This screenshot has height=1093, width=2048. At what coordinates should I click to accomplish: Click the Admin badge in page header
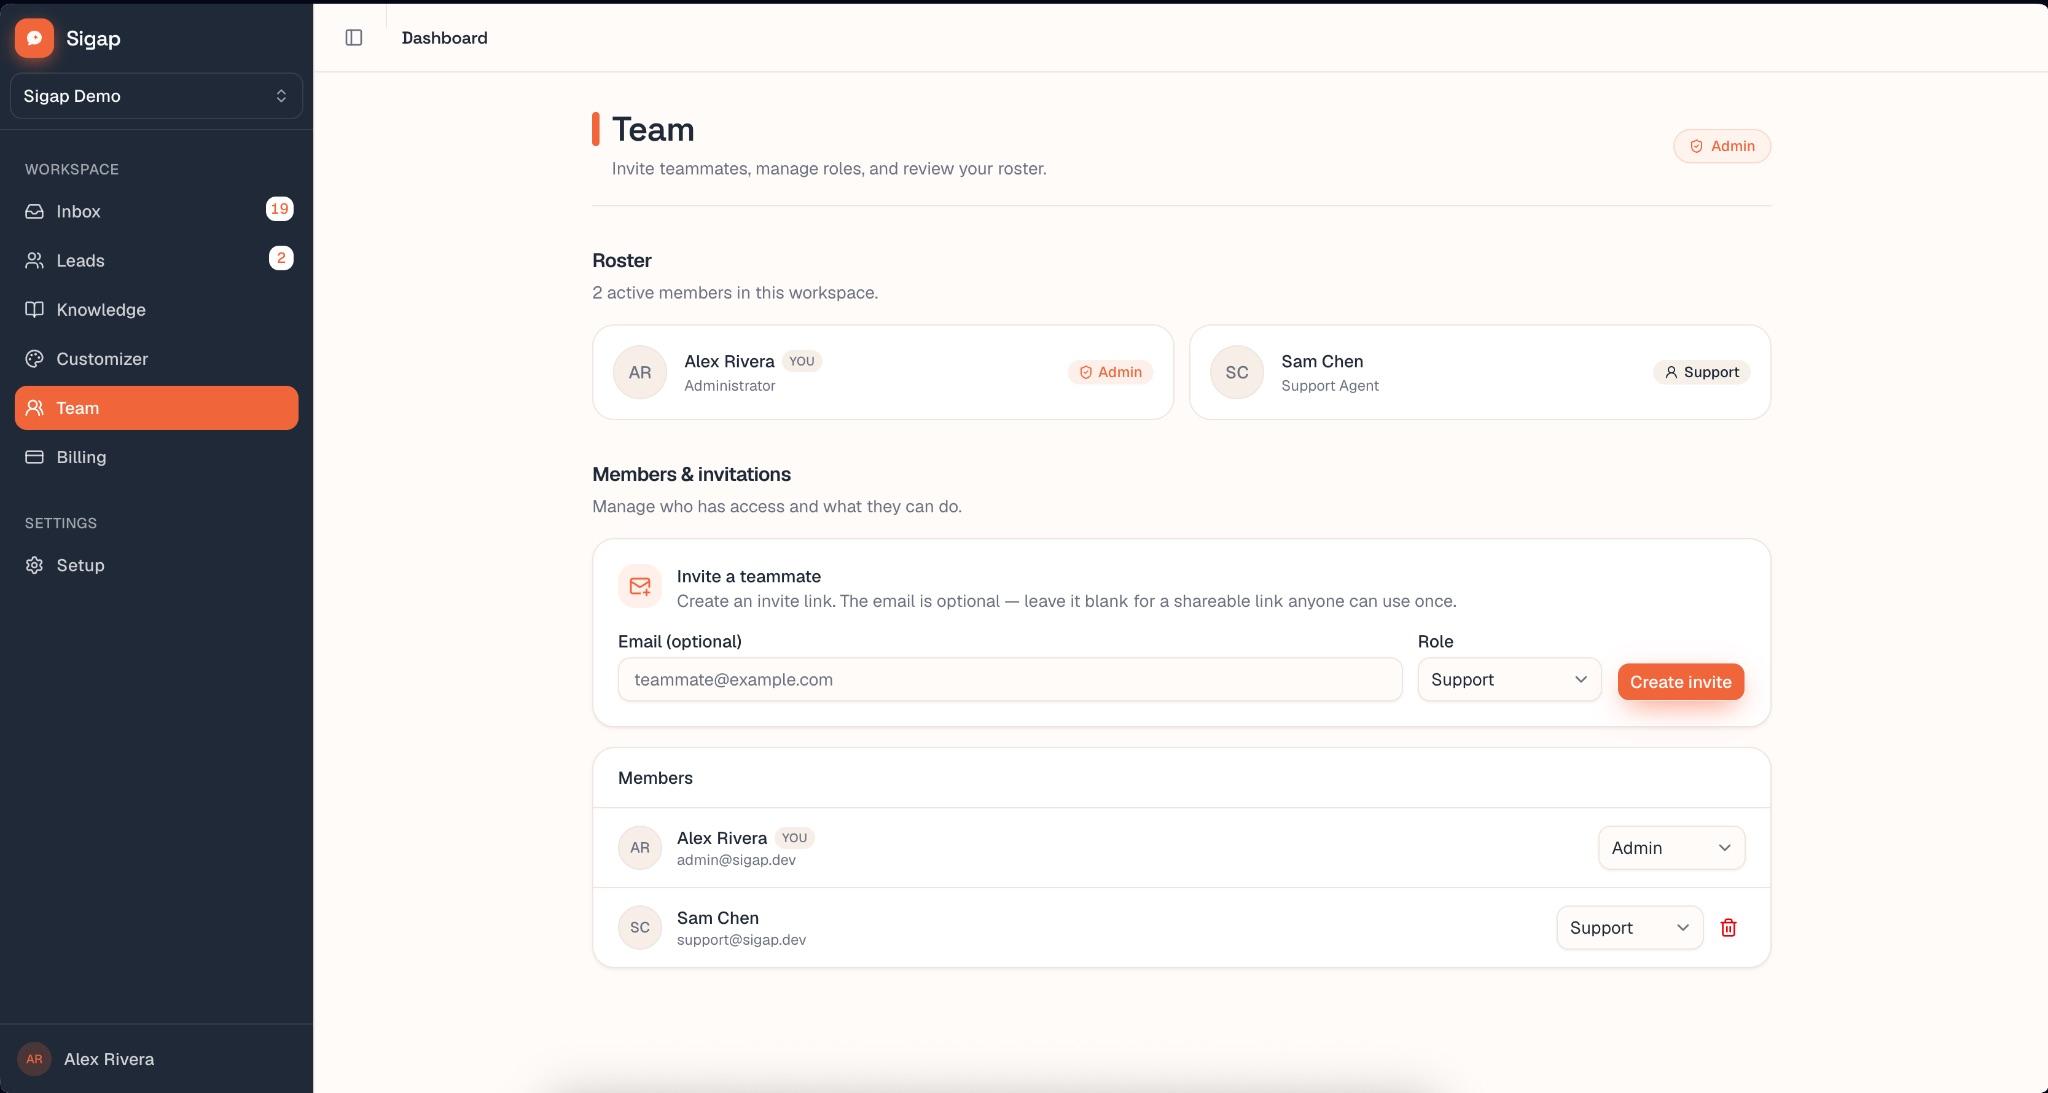1721,146
